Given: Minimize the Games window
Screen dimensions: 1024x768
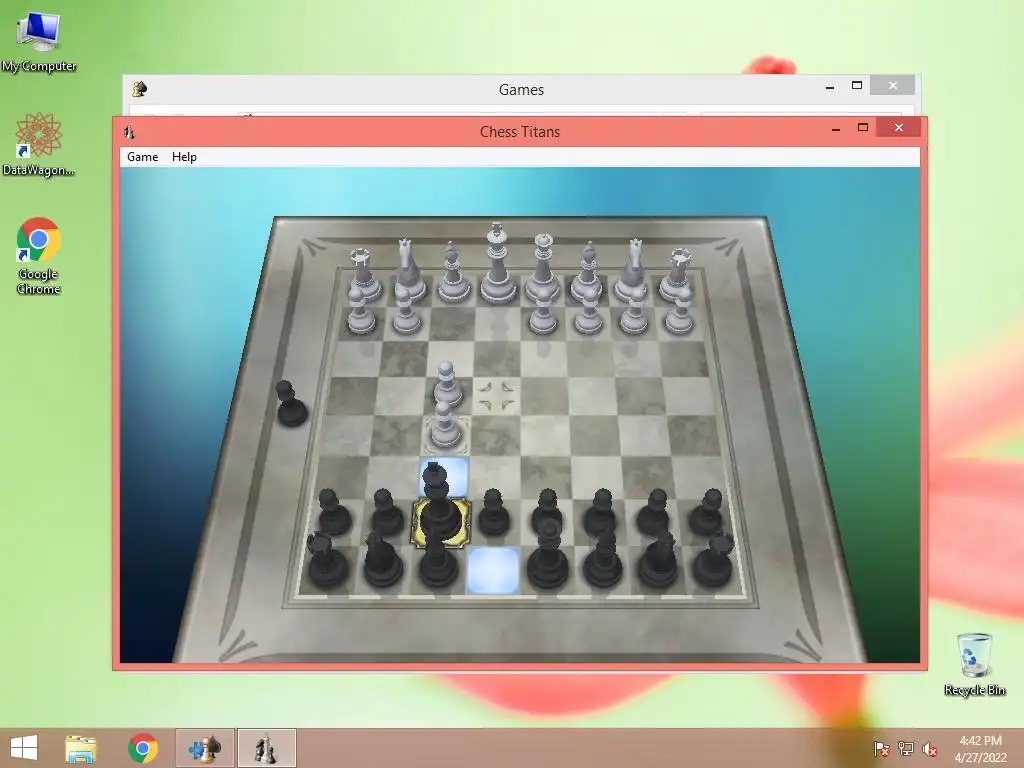Looking at the screenshot, I should point(829,86).
